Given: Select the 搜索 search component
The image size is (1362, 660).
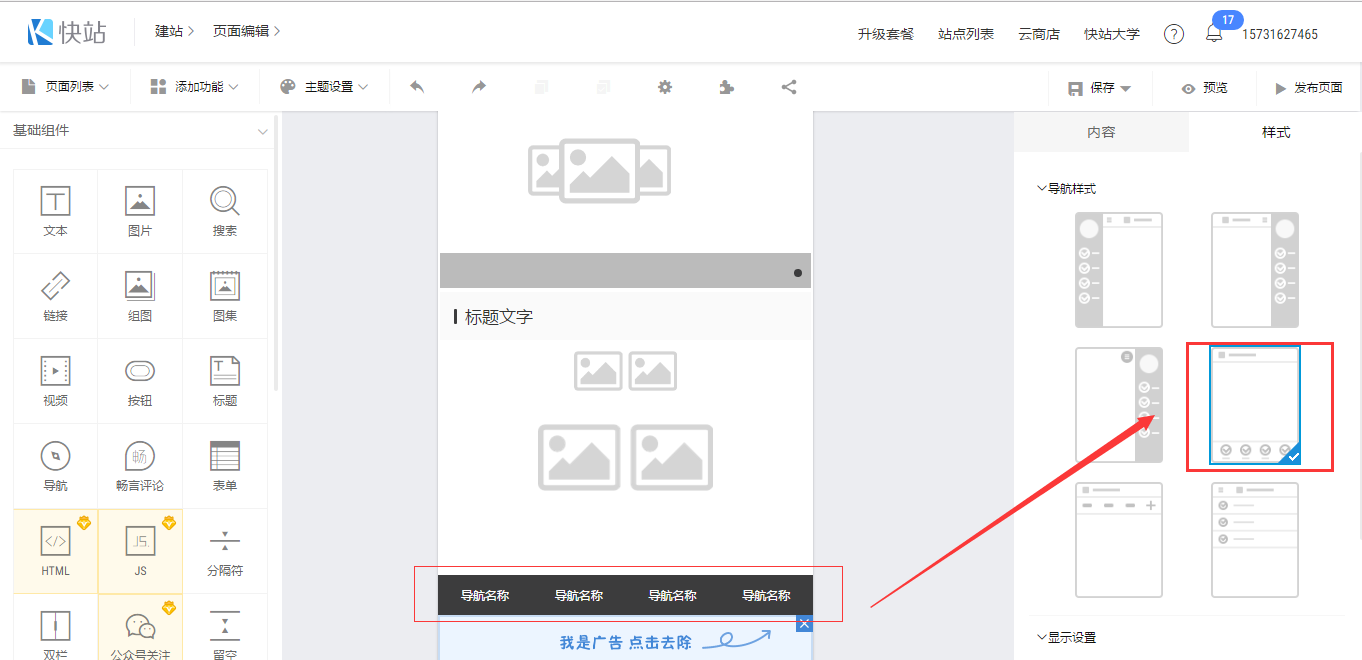Looking at the screenshot, I should click(225, 211).
